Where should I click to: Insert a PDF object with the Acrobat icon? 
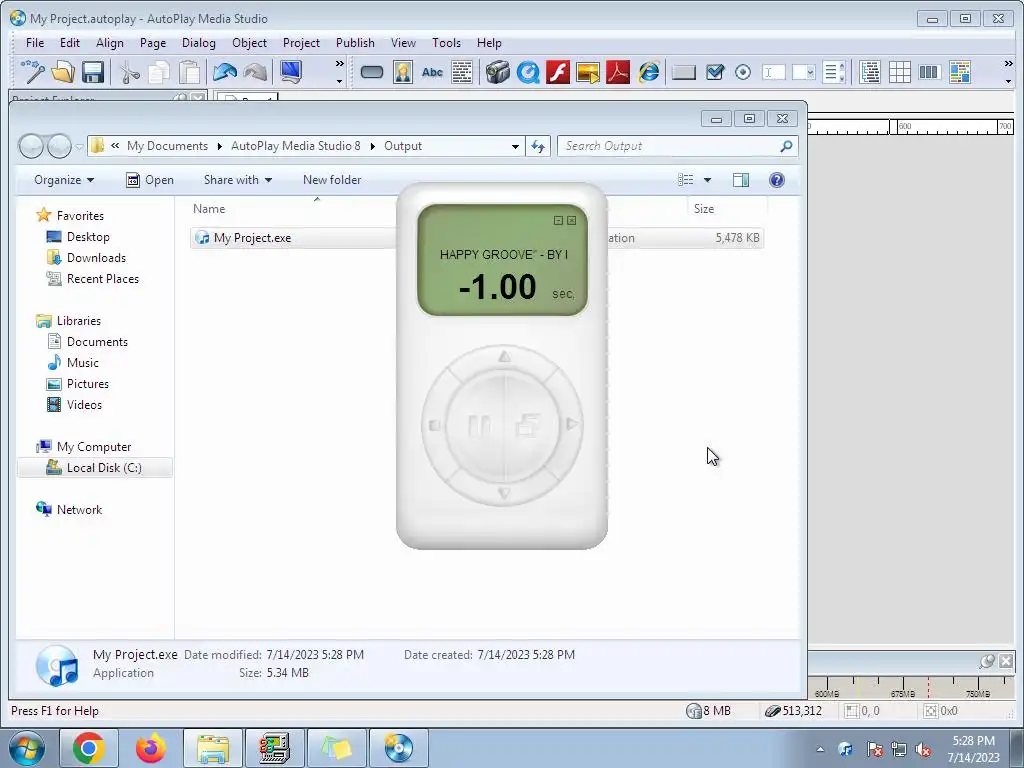click(x=618, y=72)
